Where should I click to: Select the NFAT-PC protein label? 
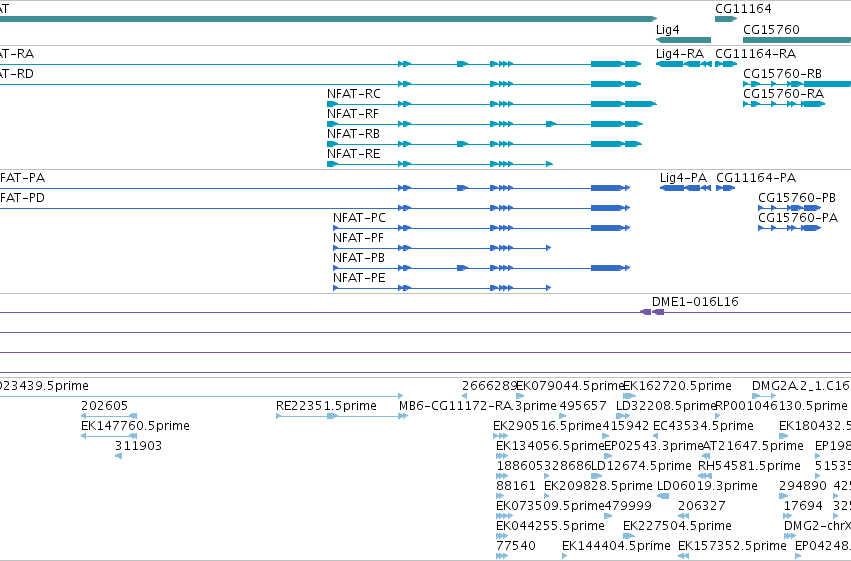pos(359,218)
